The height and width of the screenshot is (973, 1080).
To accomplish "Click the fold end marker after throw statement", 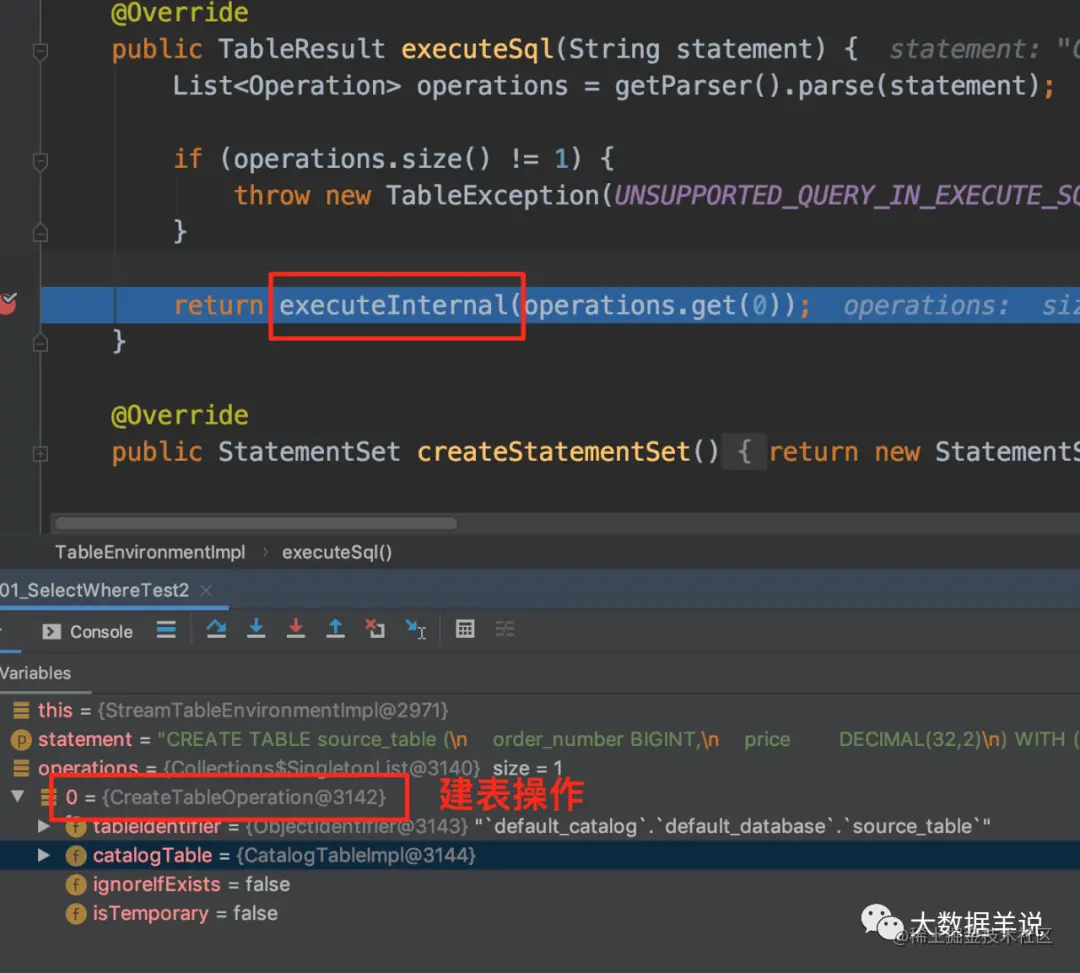I will [40, 233].
